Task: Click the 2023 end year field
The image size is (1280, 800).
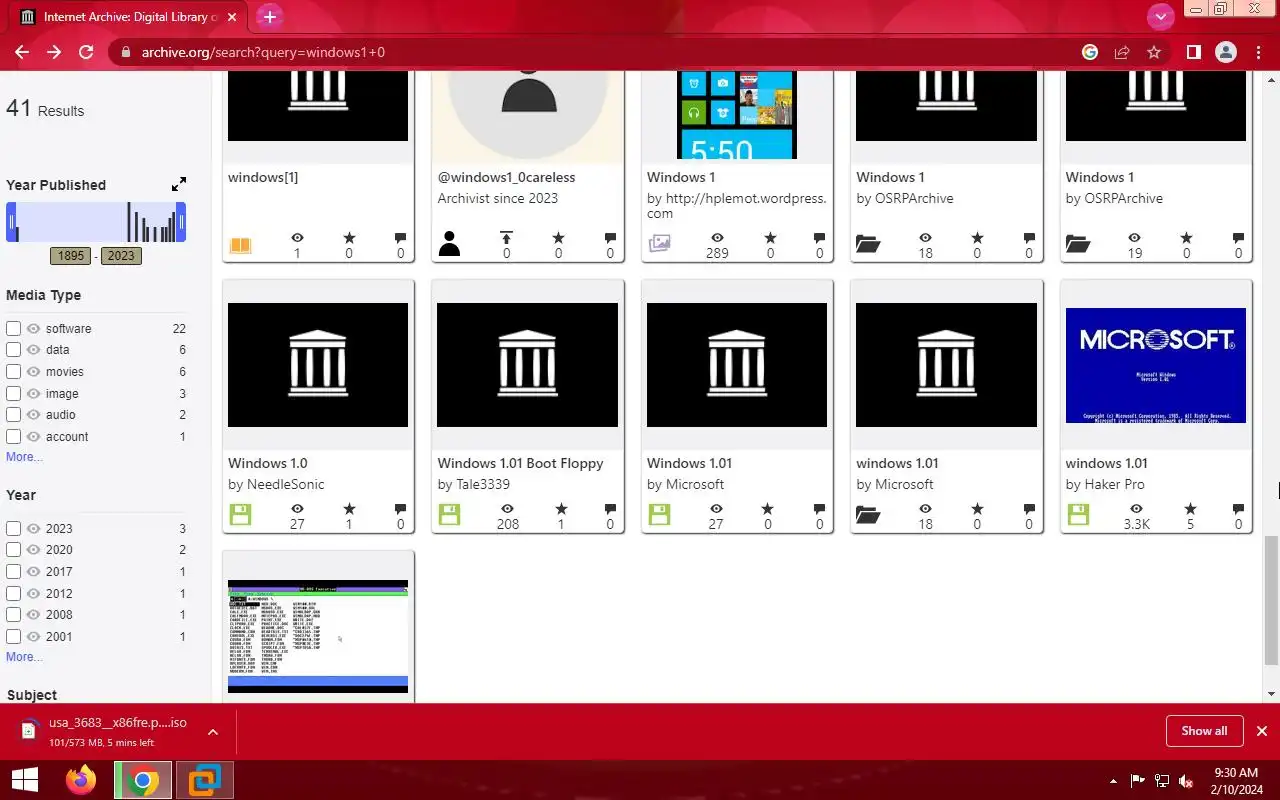Action: point(121,255)
